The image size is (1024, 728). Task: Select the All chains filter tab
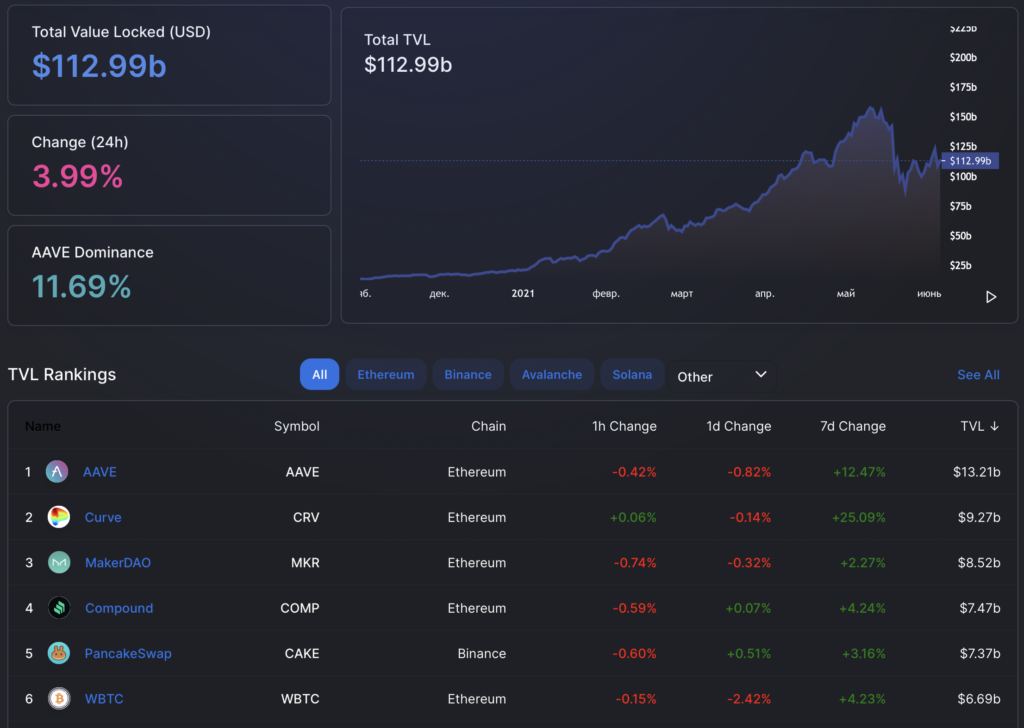(x=319, y=375)
